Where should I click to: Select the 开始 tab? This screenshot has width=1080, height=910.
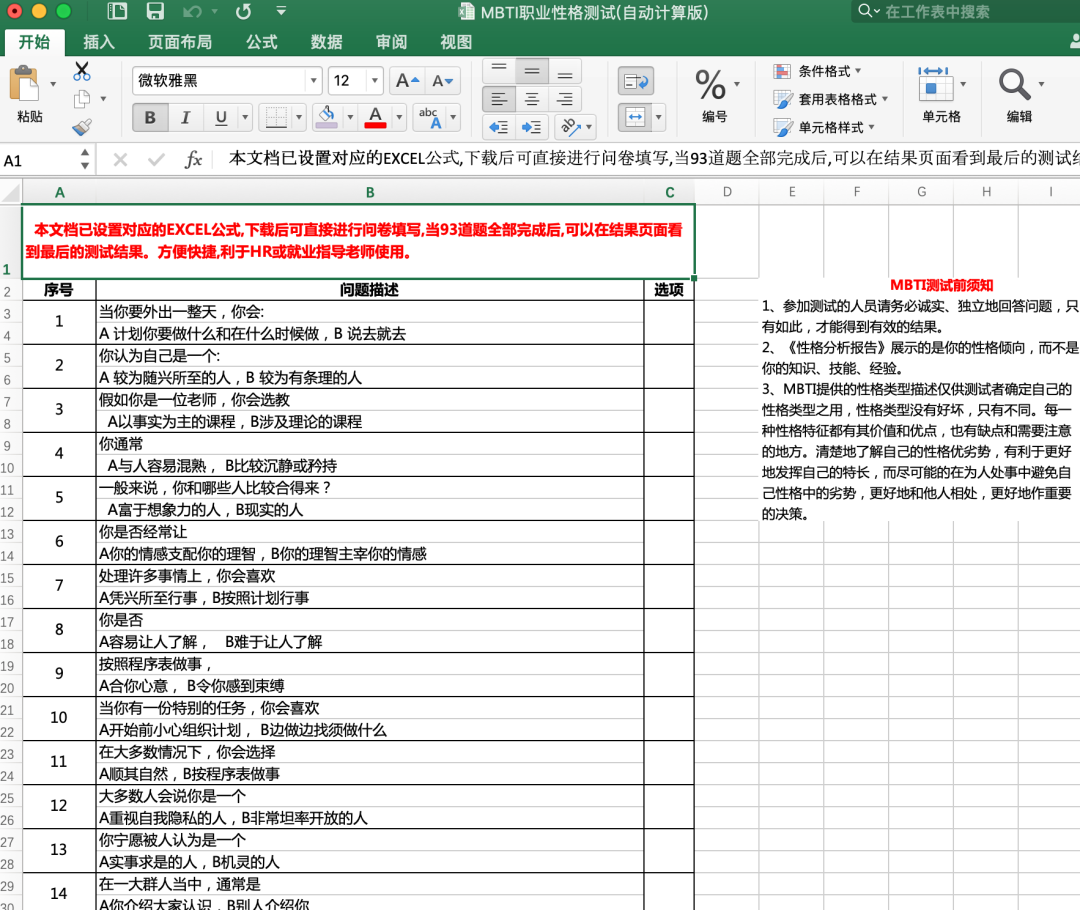click(34, 42)
